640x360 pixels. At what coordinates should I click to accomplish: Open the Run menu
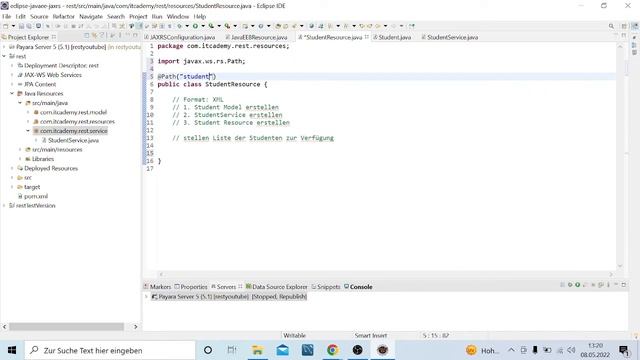tap(157, 16)
